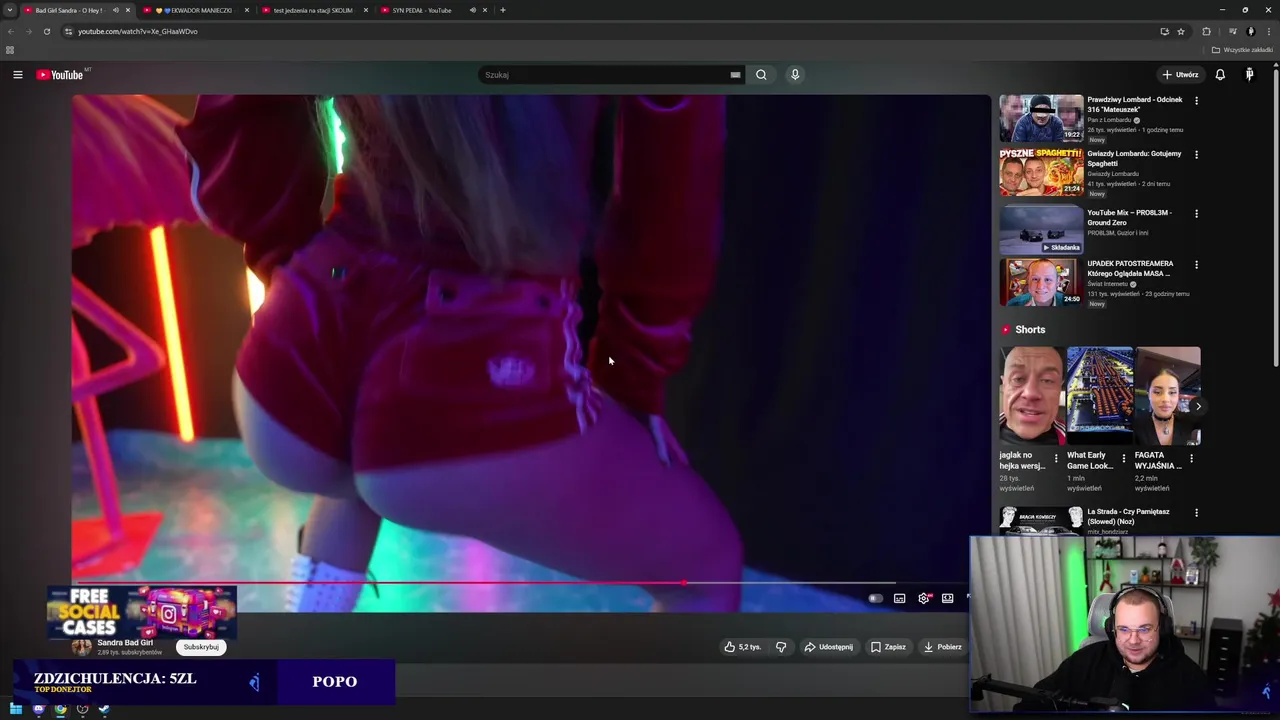
Task: Click the Subskrybuj button
Action: pos(201,647)
